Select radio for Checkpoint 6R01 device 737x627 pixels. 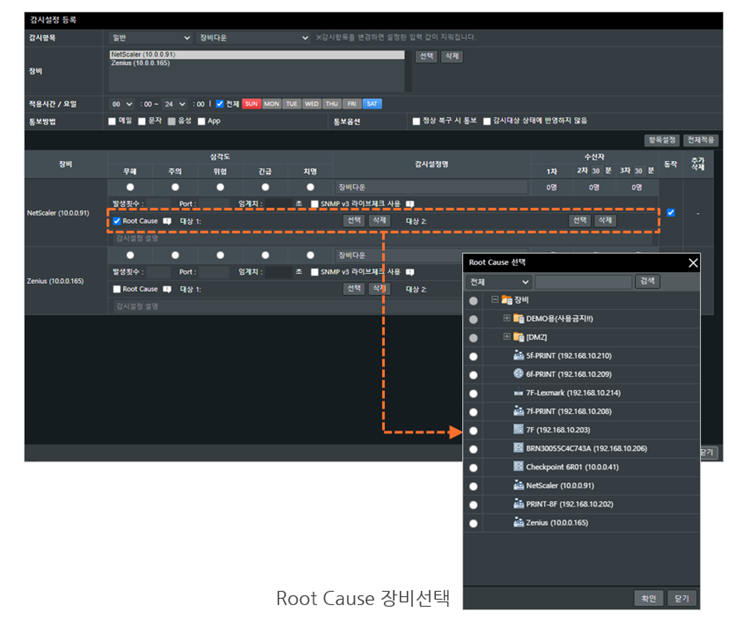[473, 468]
